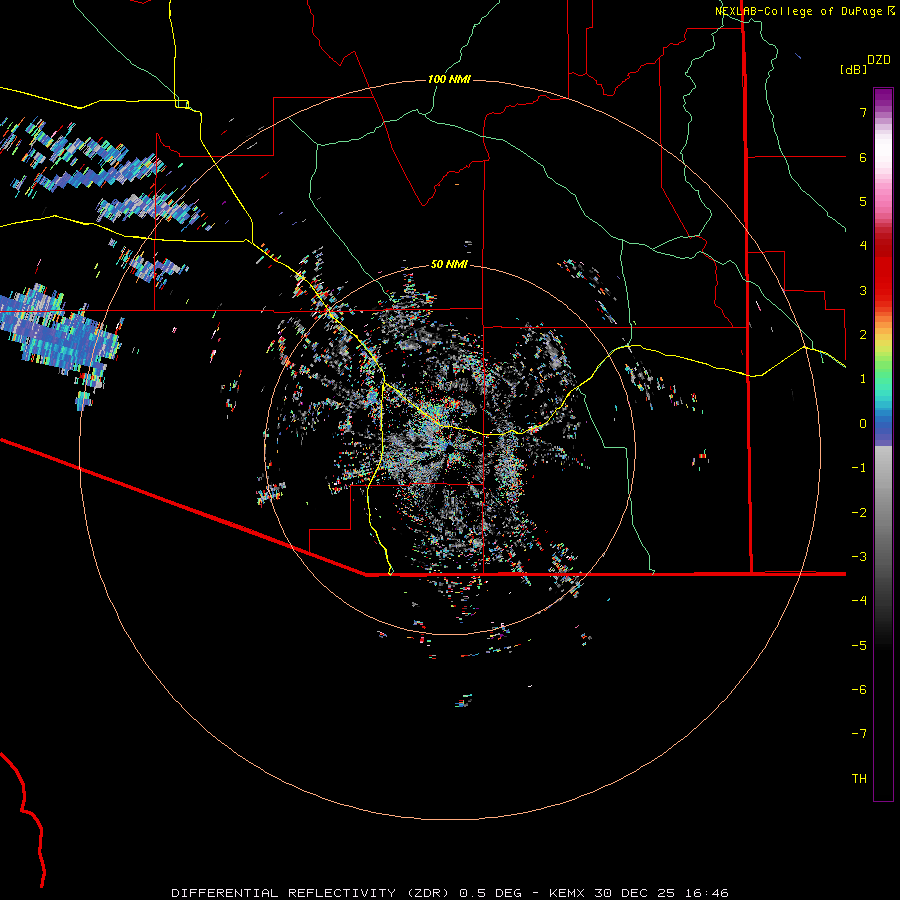Click the 6 value on the color scale
This screenshot has width=900, height=900.
click(x=863, y=157)
